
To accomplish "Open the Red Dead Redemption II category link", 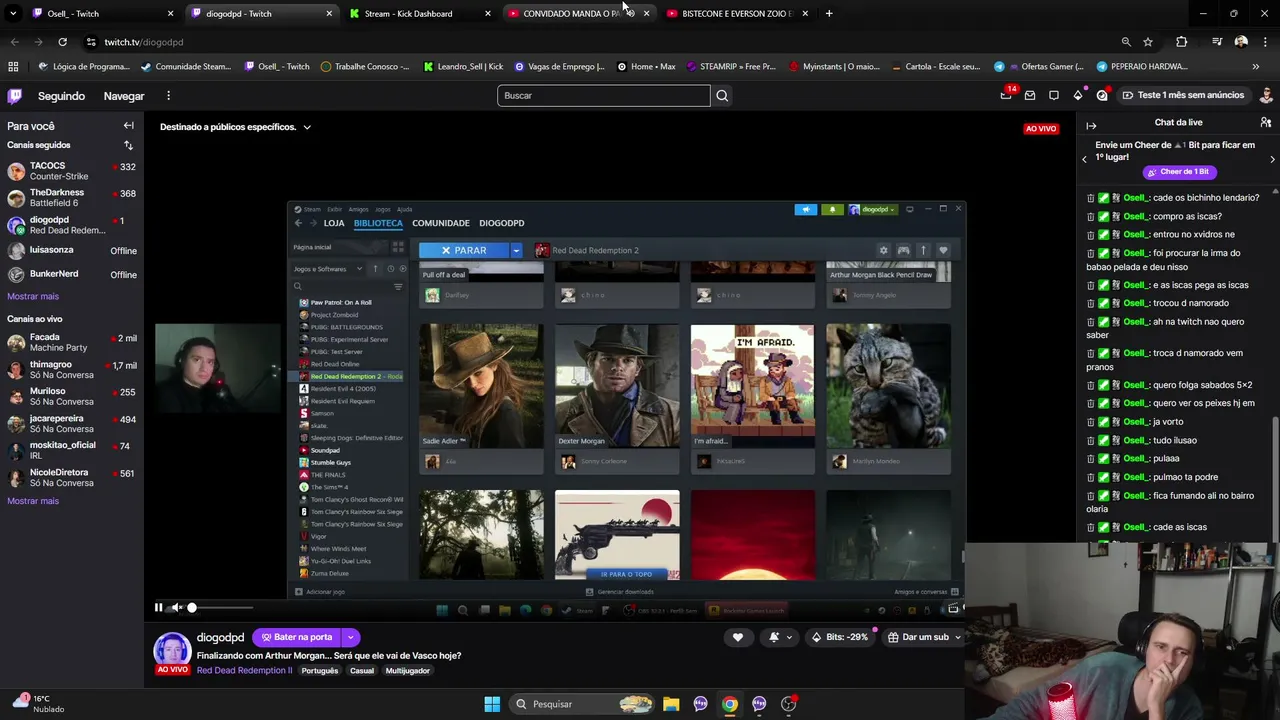I will click(x=245, y=670).
